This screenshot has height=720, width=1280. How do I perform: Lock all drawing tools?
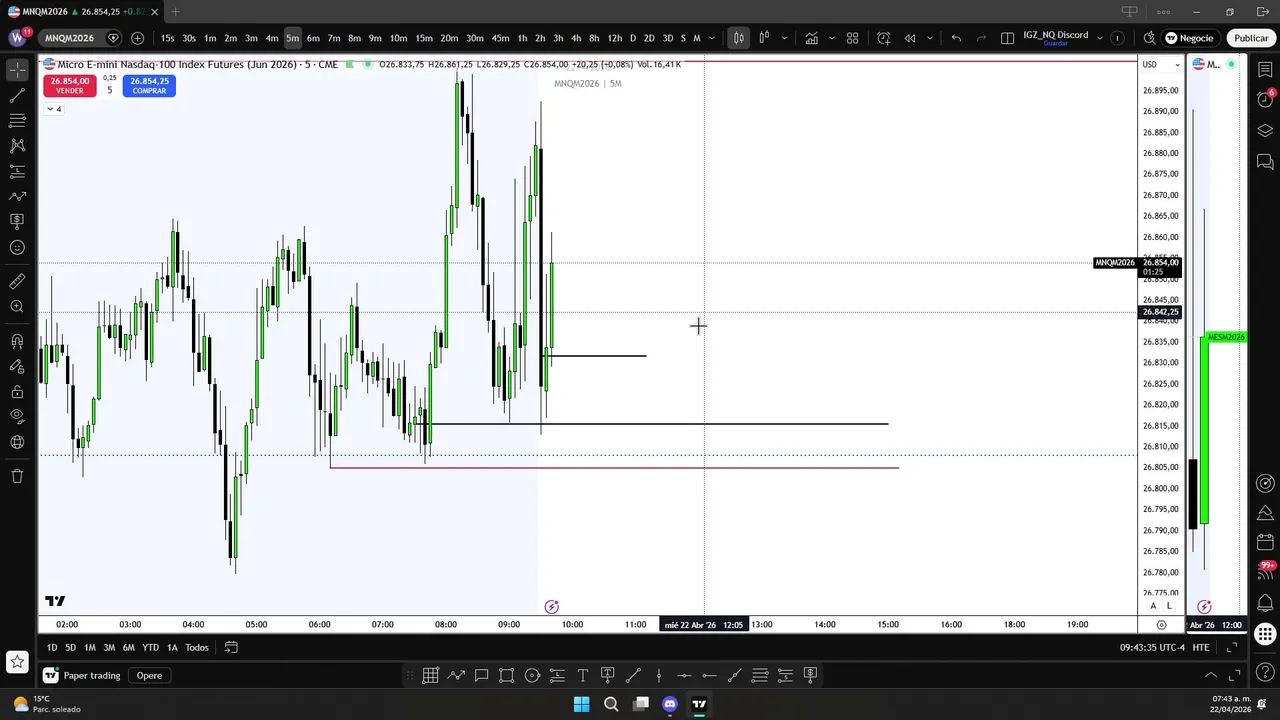17,392
